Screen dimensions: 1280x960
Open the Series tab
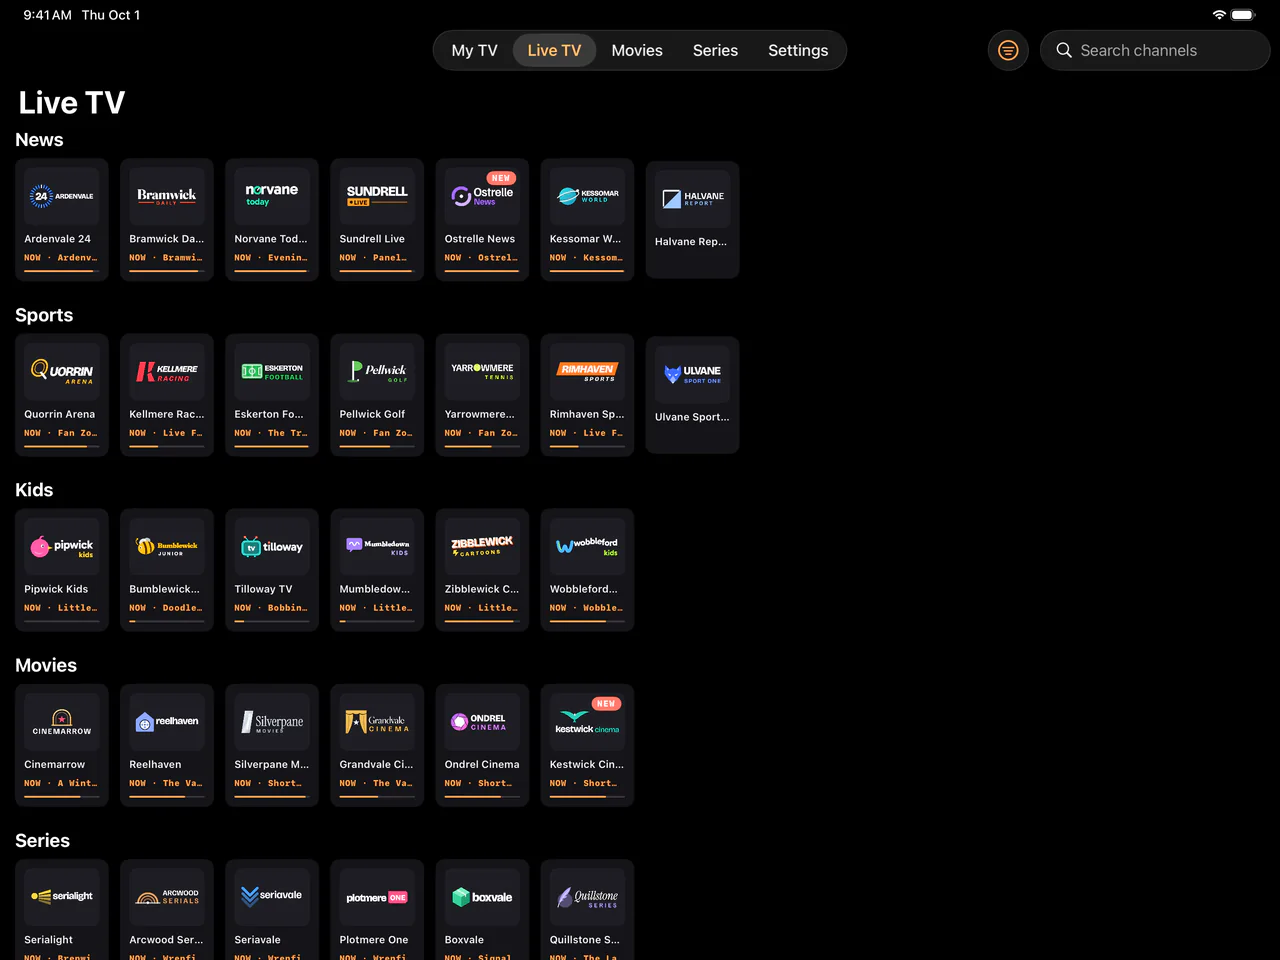pos(715,50)
